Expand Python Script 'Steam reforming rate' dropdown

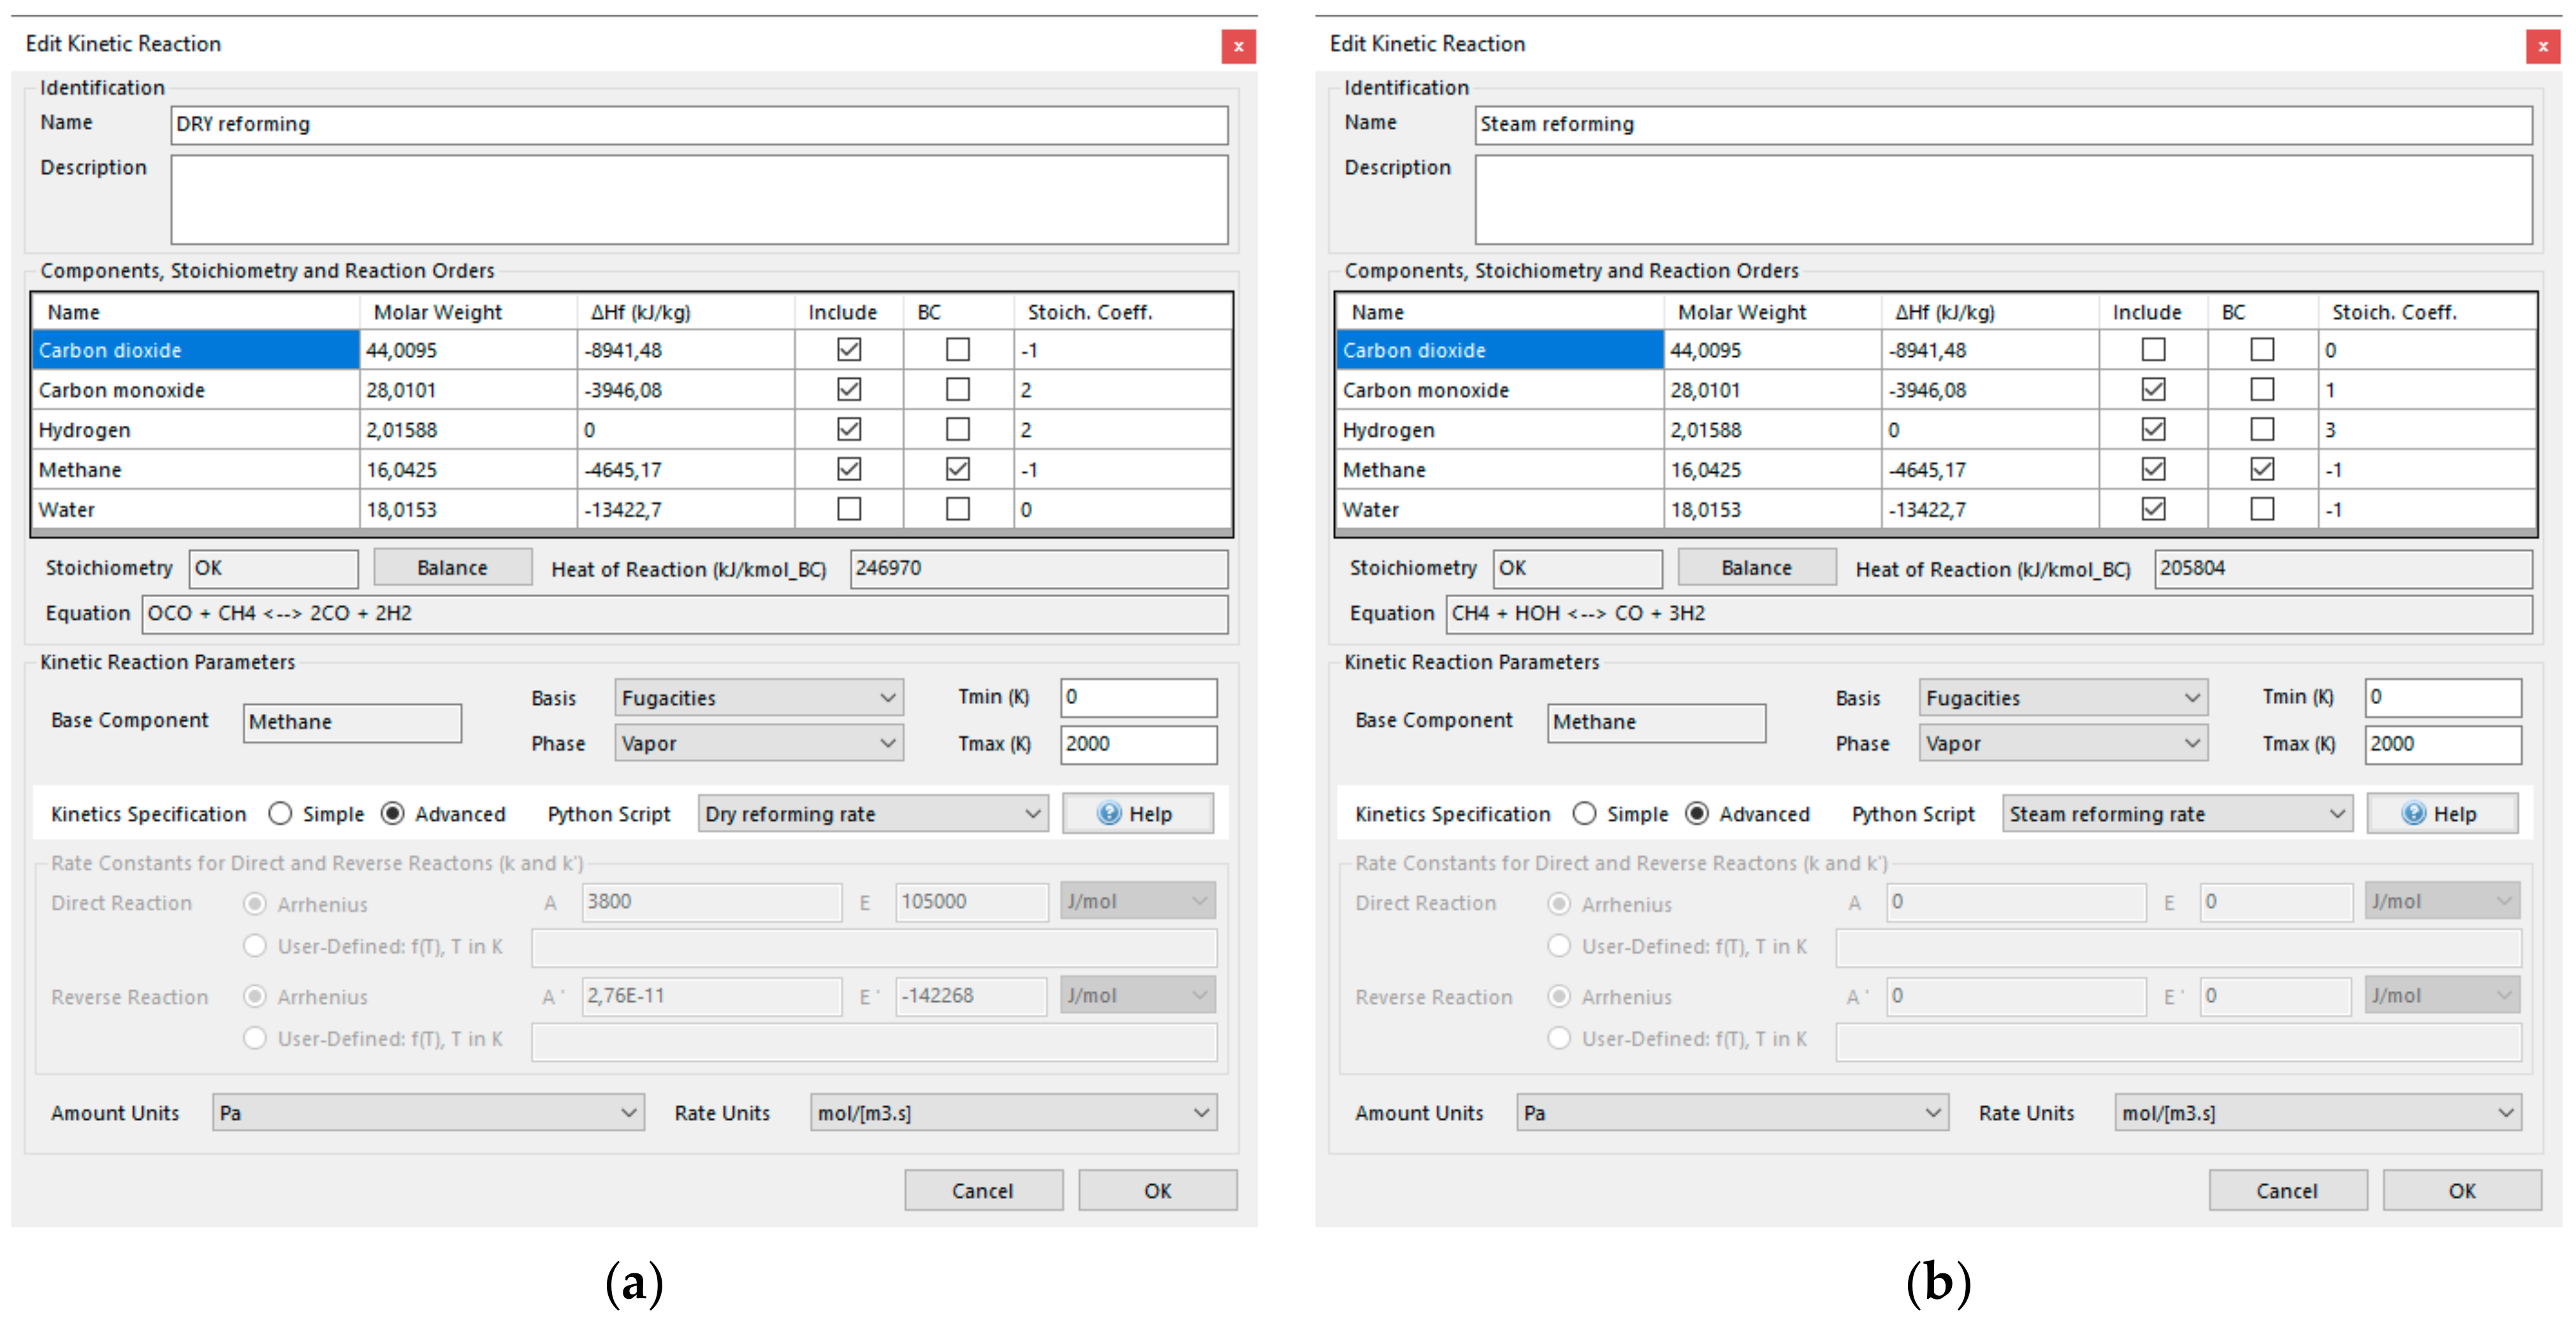tap(2176, 814)
